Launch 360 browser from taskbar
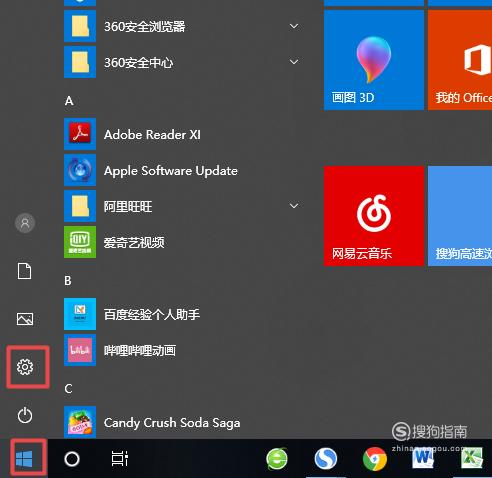The image size is (492, 478). [277, 459]
